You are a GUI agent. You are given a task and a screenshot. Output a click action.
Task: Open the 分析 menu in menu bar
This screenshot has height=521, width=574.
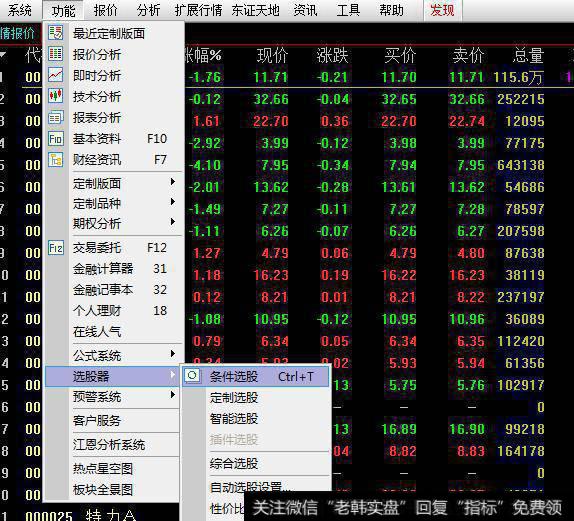pos(148,10)
